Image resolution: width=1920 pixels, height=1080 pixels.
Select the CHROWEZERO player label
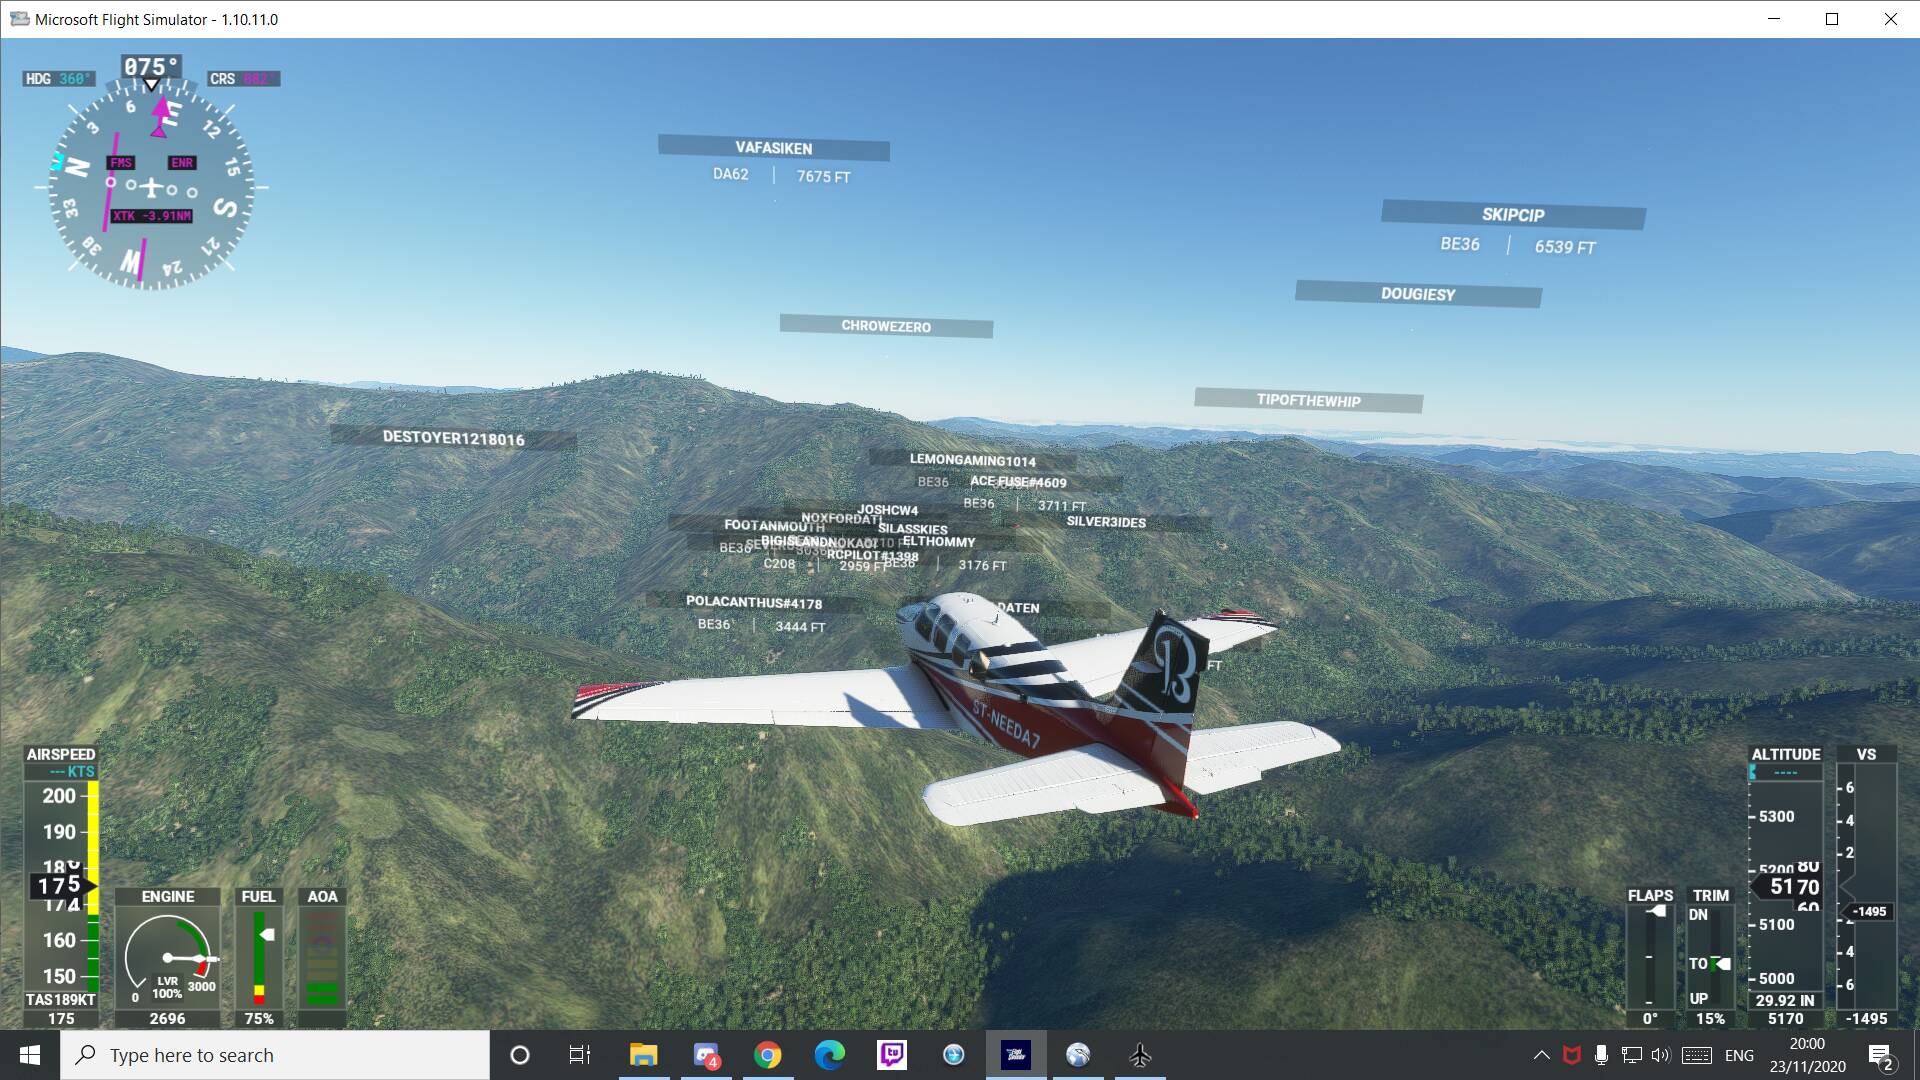tap(886, 326)
